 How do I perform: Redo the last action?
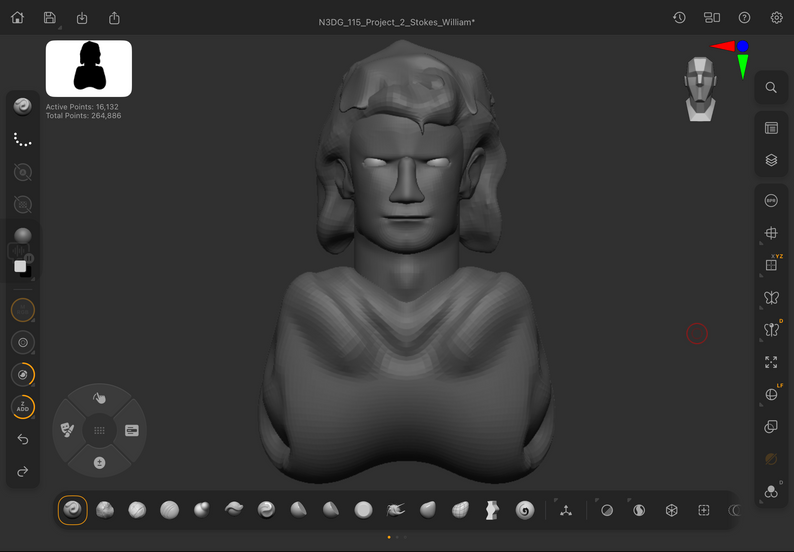(x=23, y=471)
